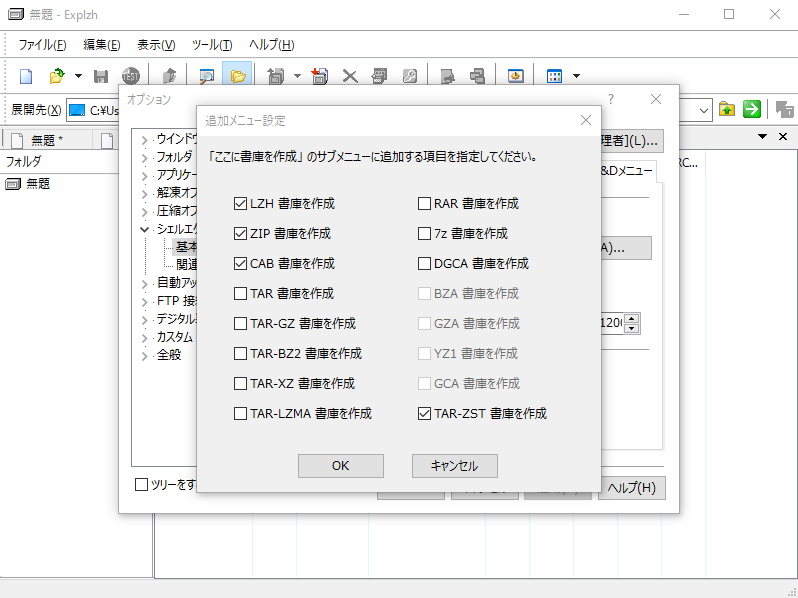The image size is (798, 598).
Task: Collapse シェルエクステンション node in options tree
Action: click(145, 230)
